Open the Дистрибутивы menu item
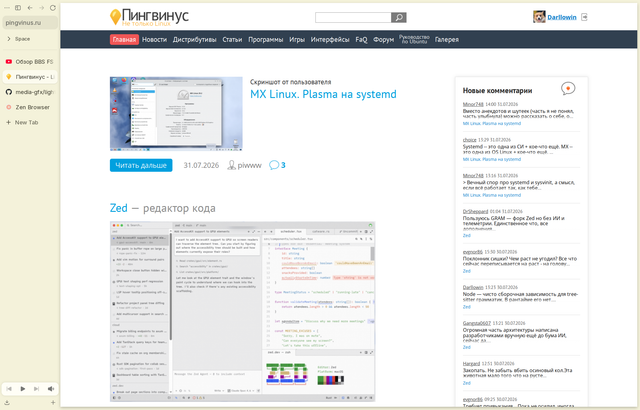The width and height of the screenshot is (640, 410). 194,40
